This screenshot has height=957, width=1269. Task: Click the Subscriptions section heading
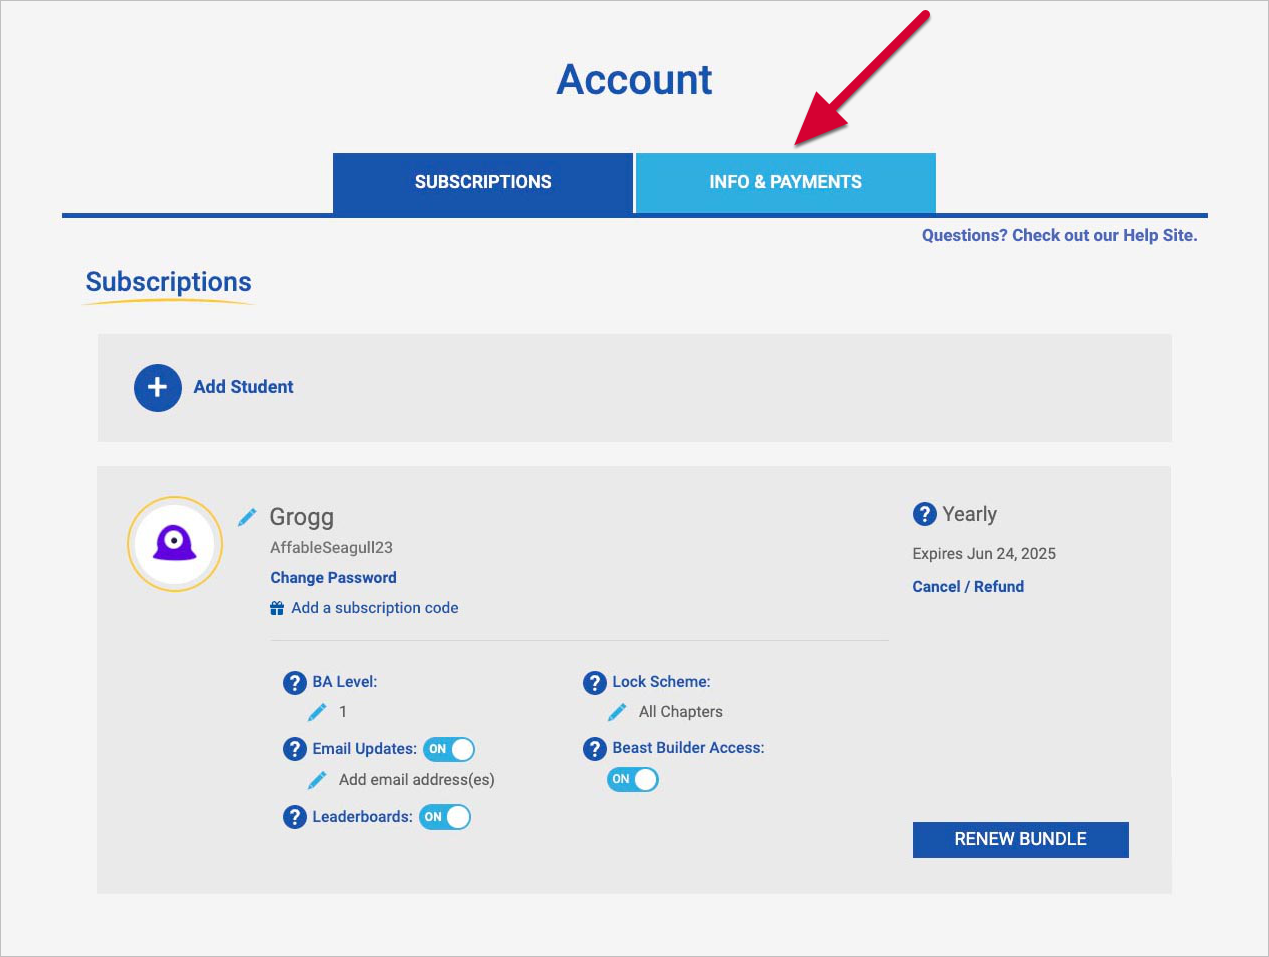pos(168,282)
